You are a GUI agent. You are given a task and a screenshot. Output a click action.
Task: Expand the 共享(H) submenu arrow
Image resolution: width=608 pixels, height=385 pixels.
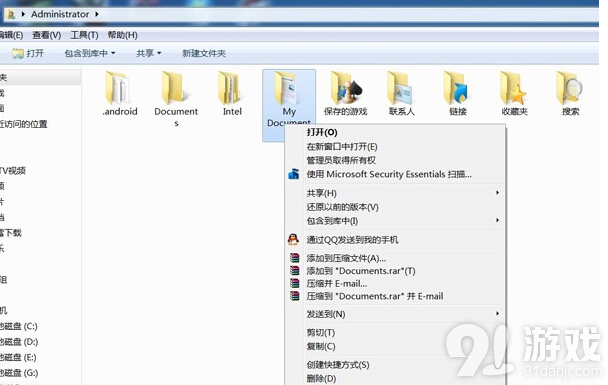coord(497,193)
